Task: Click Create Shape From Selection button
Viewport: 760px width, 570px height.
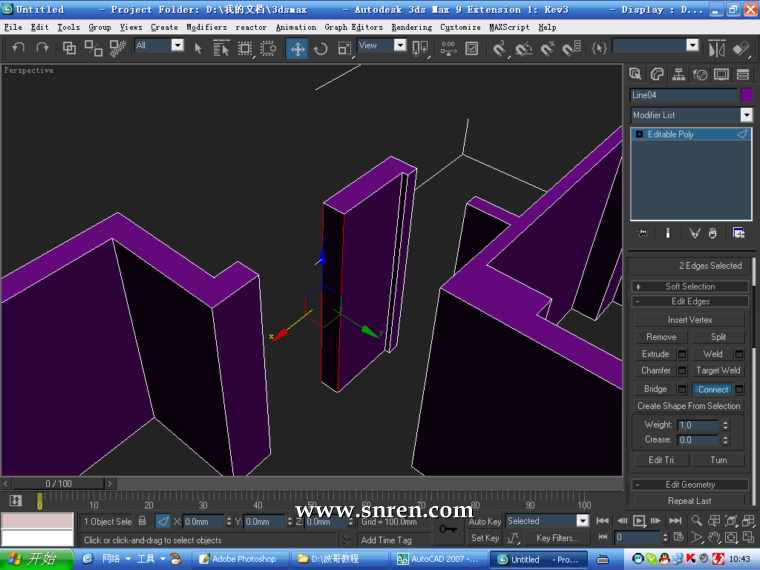Action: click(x=689, y=406)
